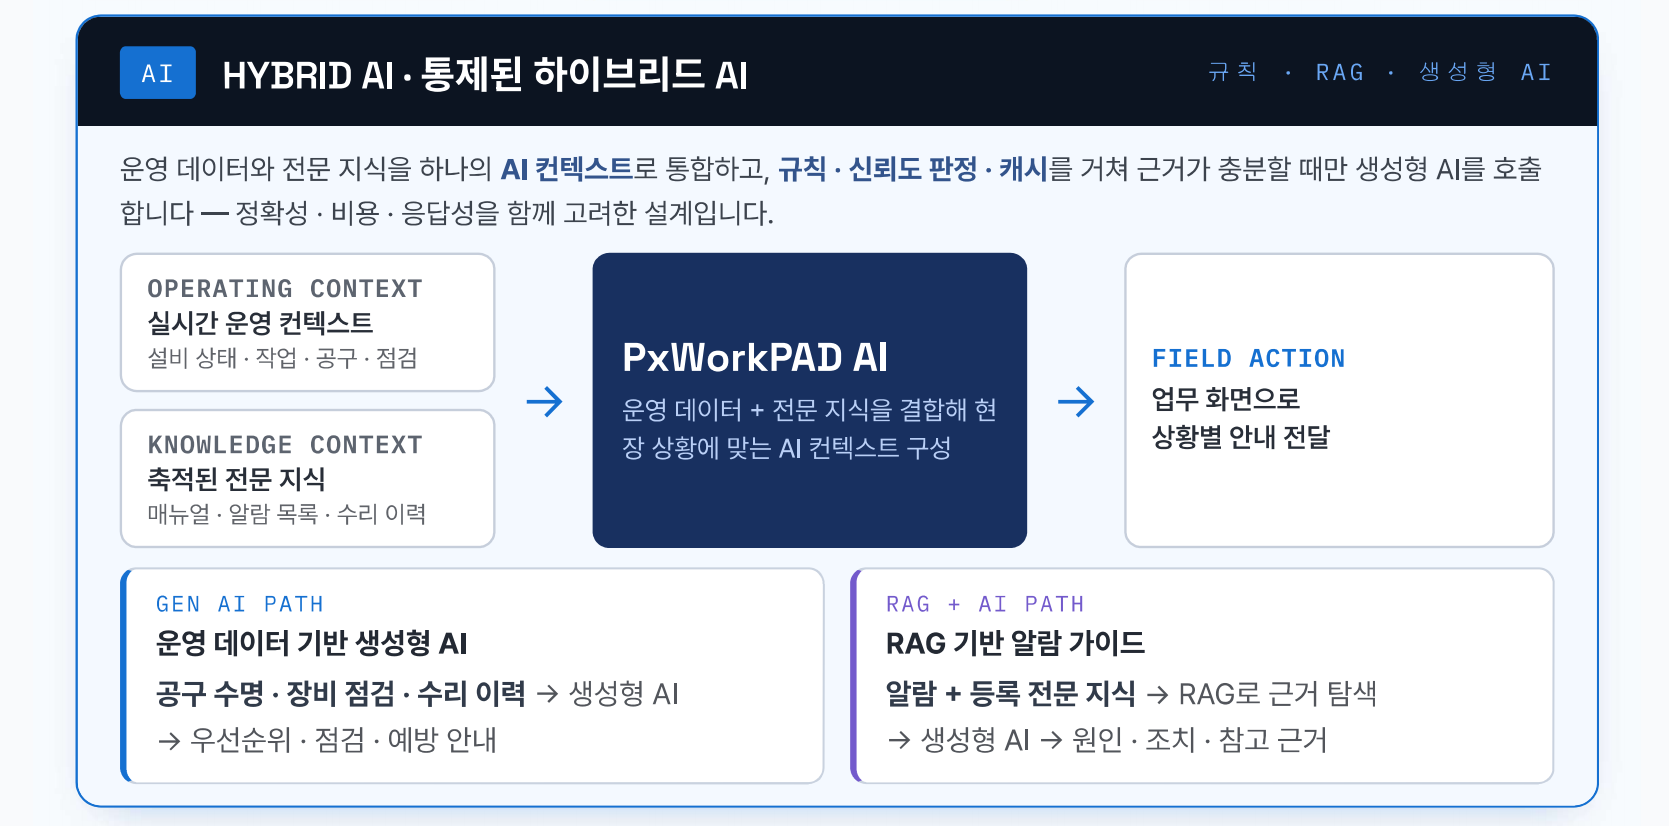Click the "RAG로 근거 탐색" text
1669x826 pixels.
1278,693
